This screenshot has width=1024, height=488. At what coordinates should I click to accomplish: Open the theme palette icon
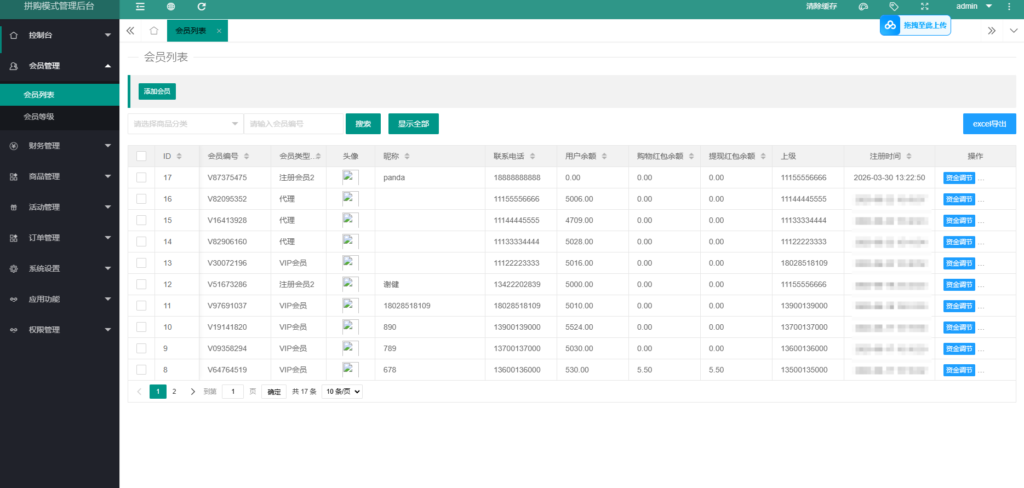click(x=863, y=7)
